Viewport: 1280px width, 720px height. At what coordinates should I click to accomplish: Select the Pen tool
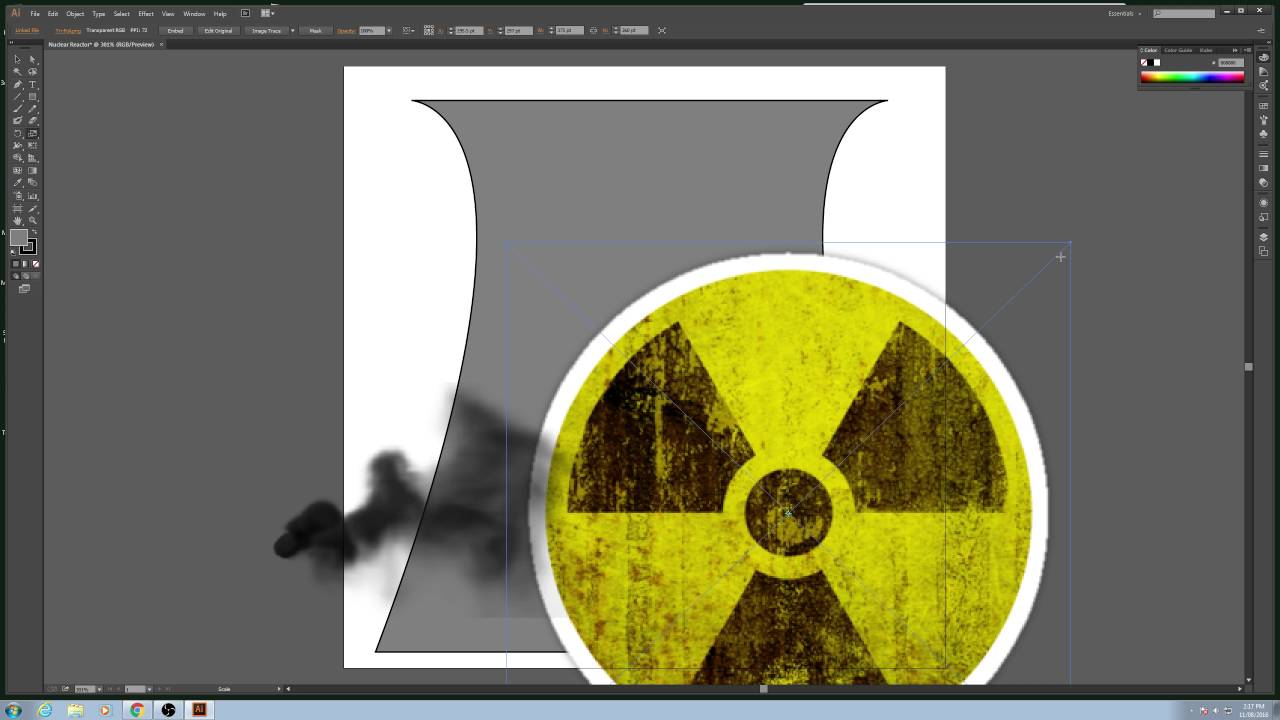click(18, 84)
